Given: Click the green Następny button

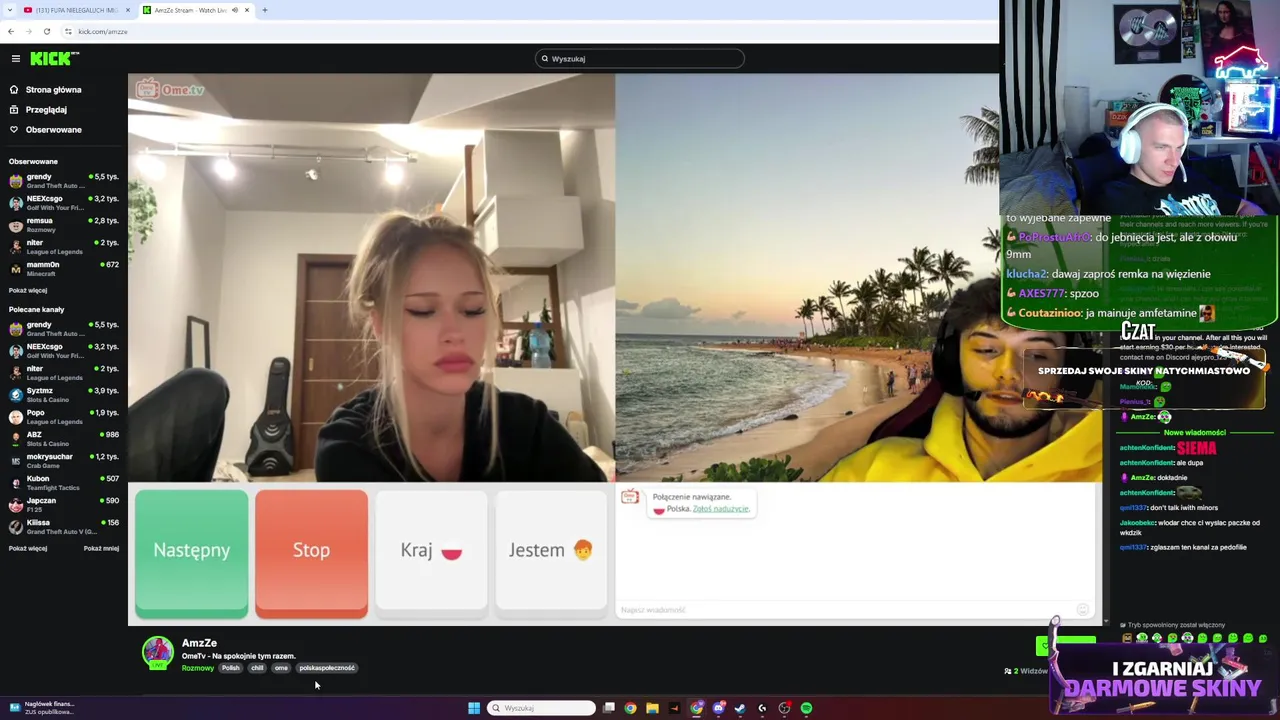Looking at the screenshot, I should [192, 553].
